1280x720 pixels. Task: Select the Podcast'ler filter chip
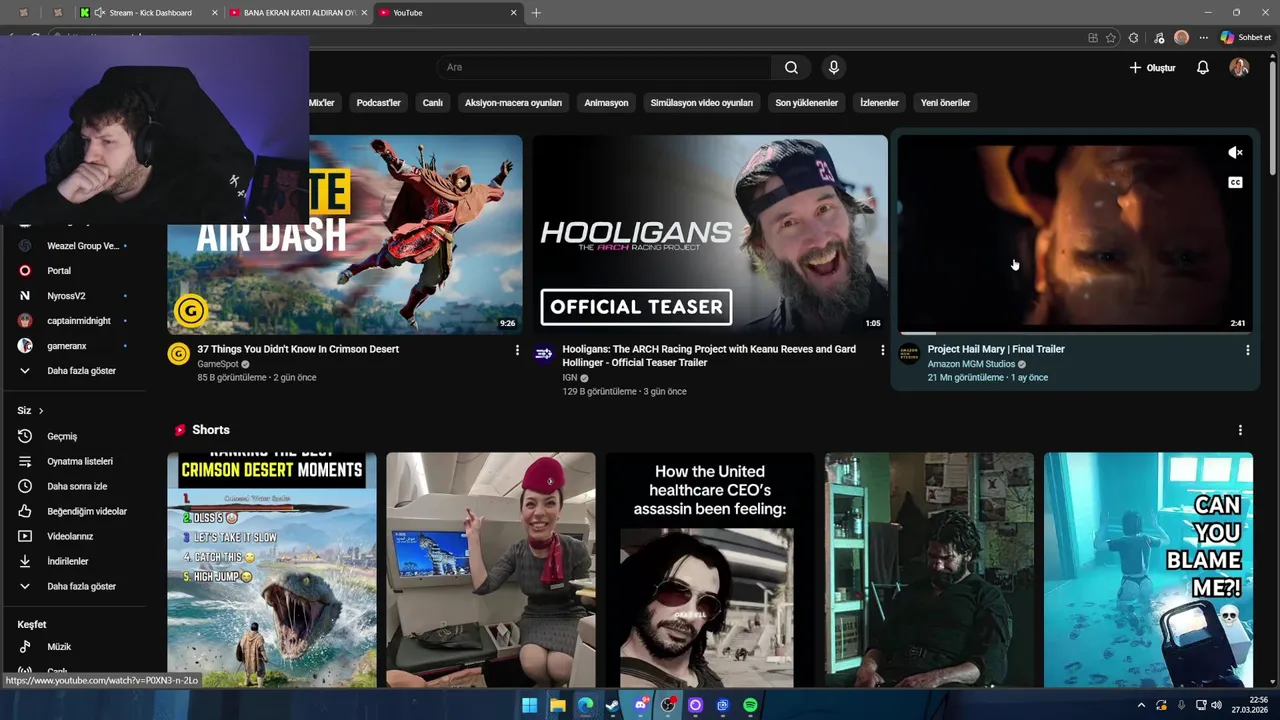click(378, 102)
